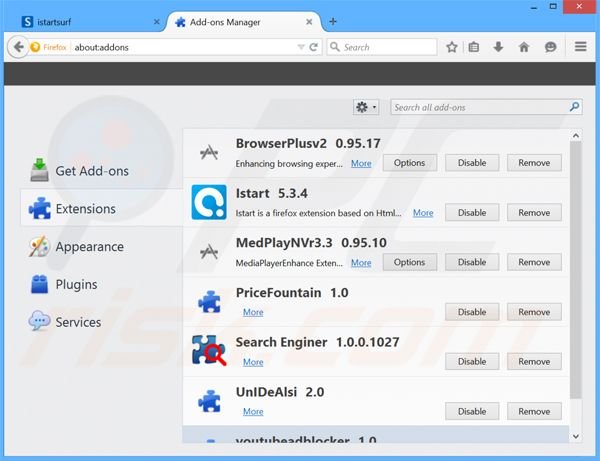600x461 pixels.
Task: Click the Firefox identity icon in address bar
Action: tap(35, 47)
